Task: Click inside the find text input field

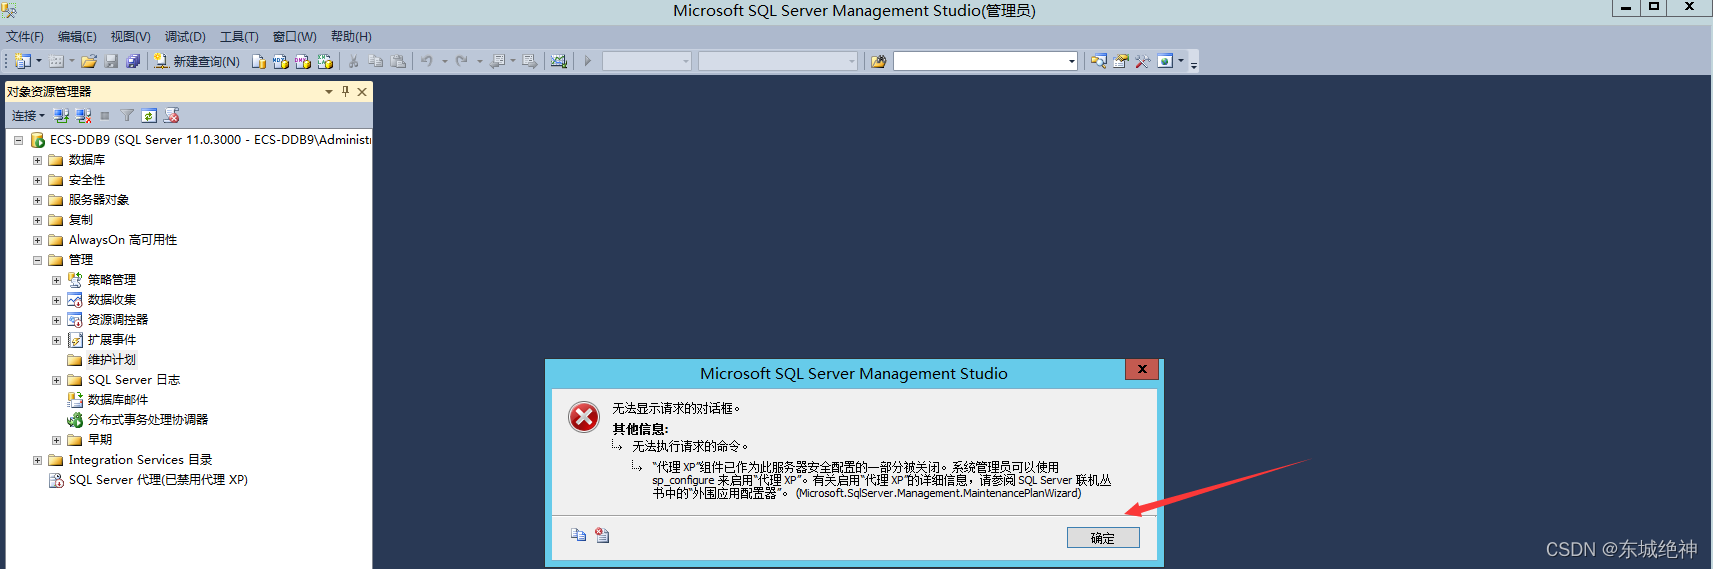Action: [x=979, y=61]
